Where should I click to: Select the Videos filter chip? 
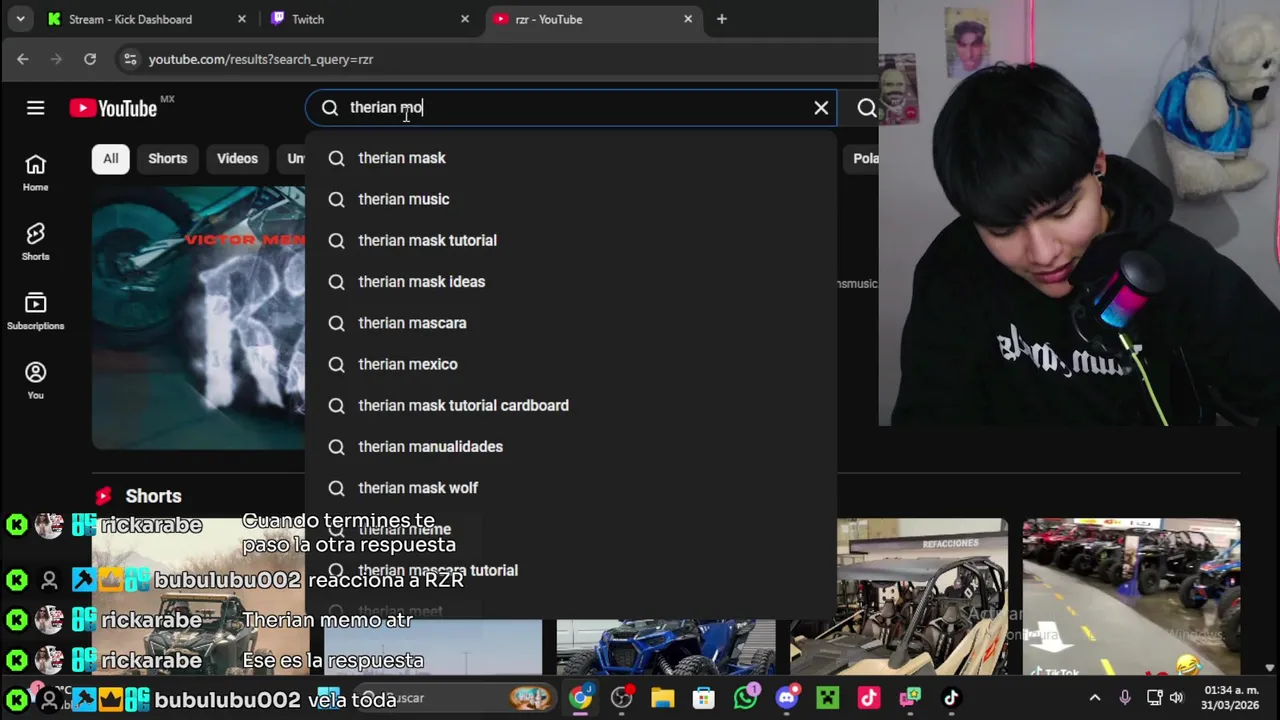tap(237, 158)
